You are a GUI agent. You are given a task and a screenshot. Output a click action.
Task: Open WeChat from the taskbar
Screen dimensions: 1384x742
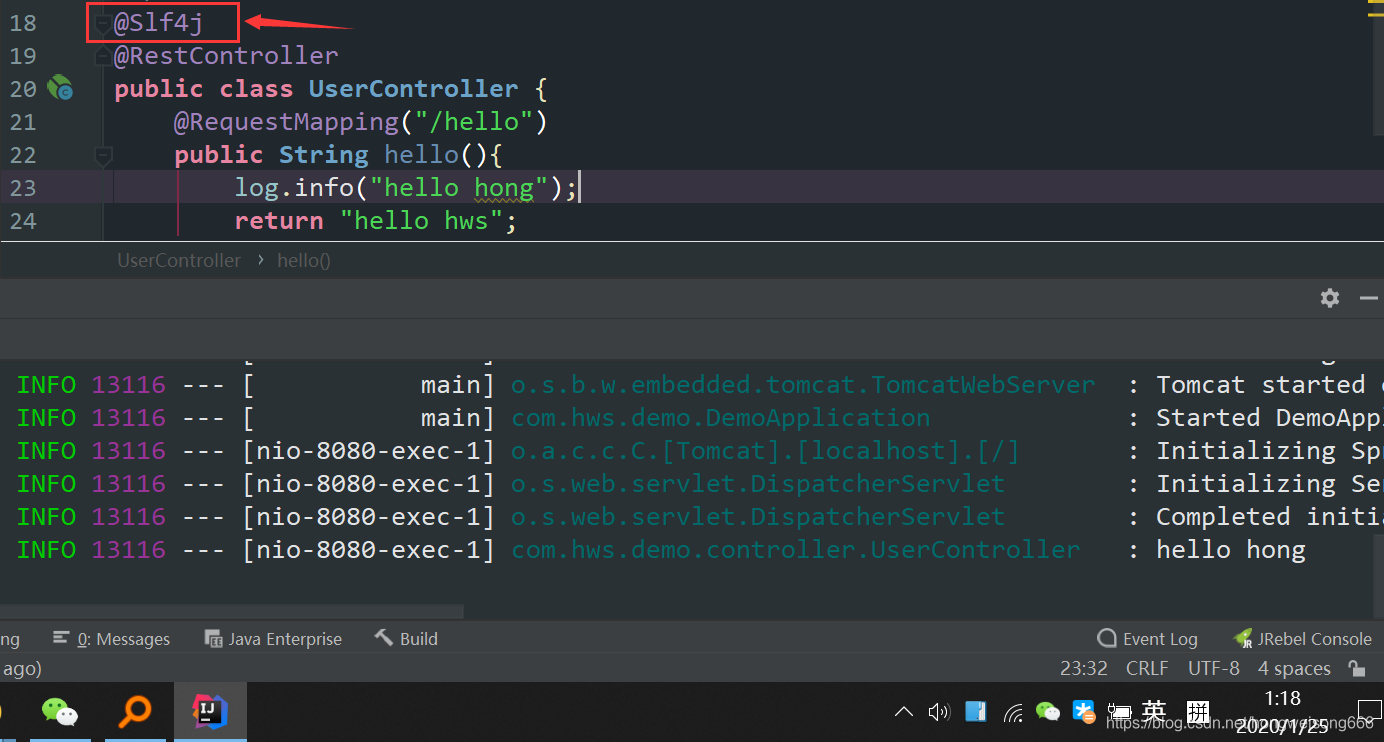coord(60,712)
